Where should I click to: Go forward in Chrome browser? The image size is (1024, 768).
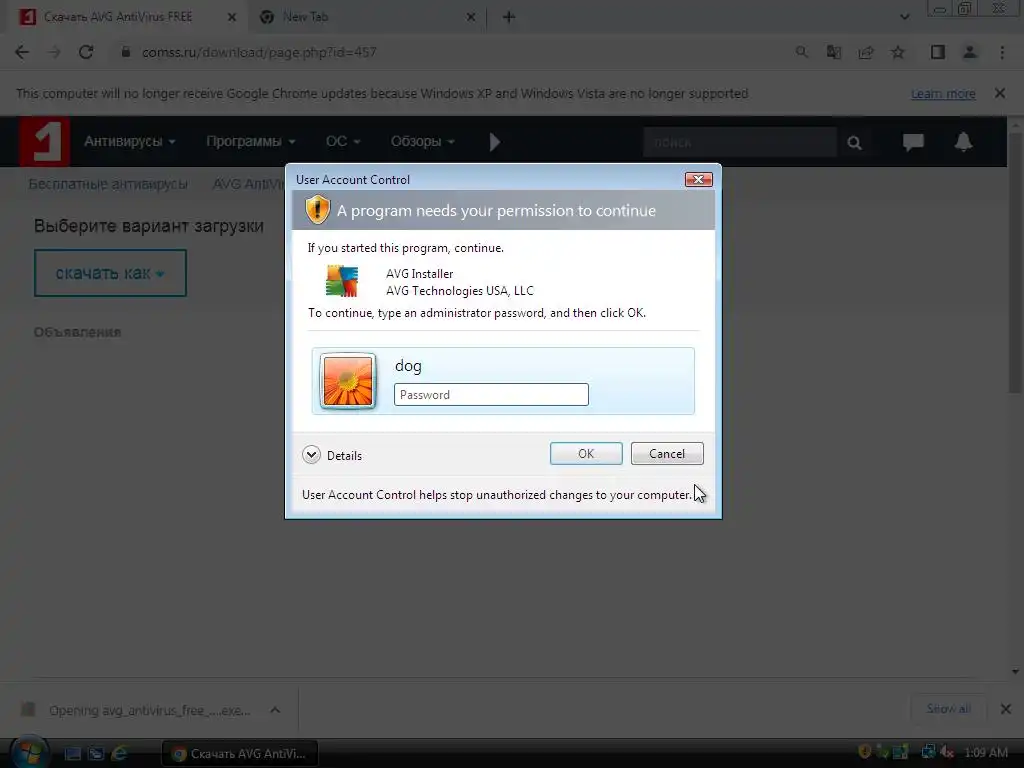[x=54, y=52]
